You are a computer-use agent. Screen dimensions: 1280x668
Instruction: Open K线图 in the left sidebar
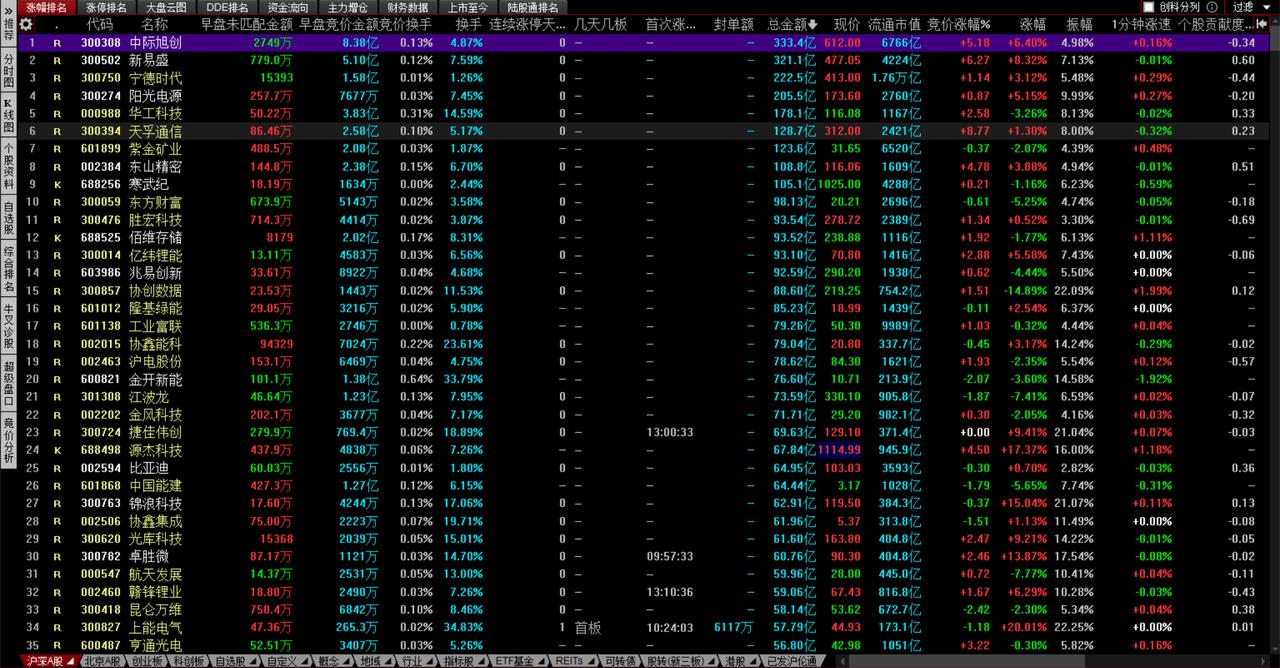click(x=8, y=117)
